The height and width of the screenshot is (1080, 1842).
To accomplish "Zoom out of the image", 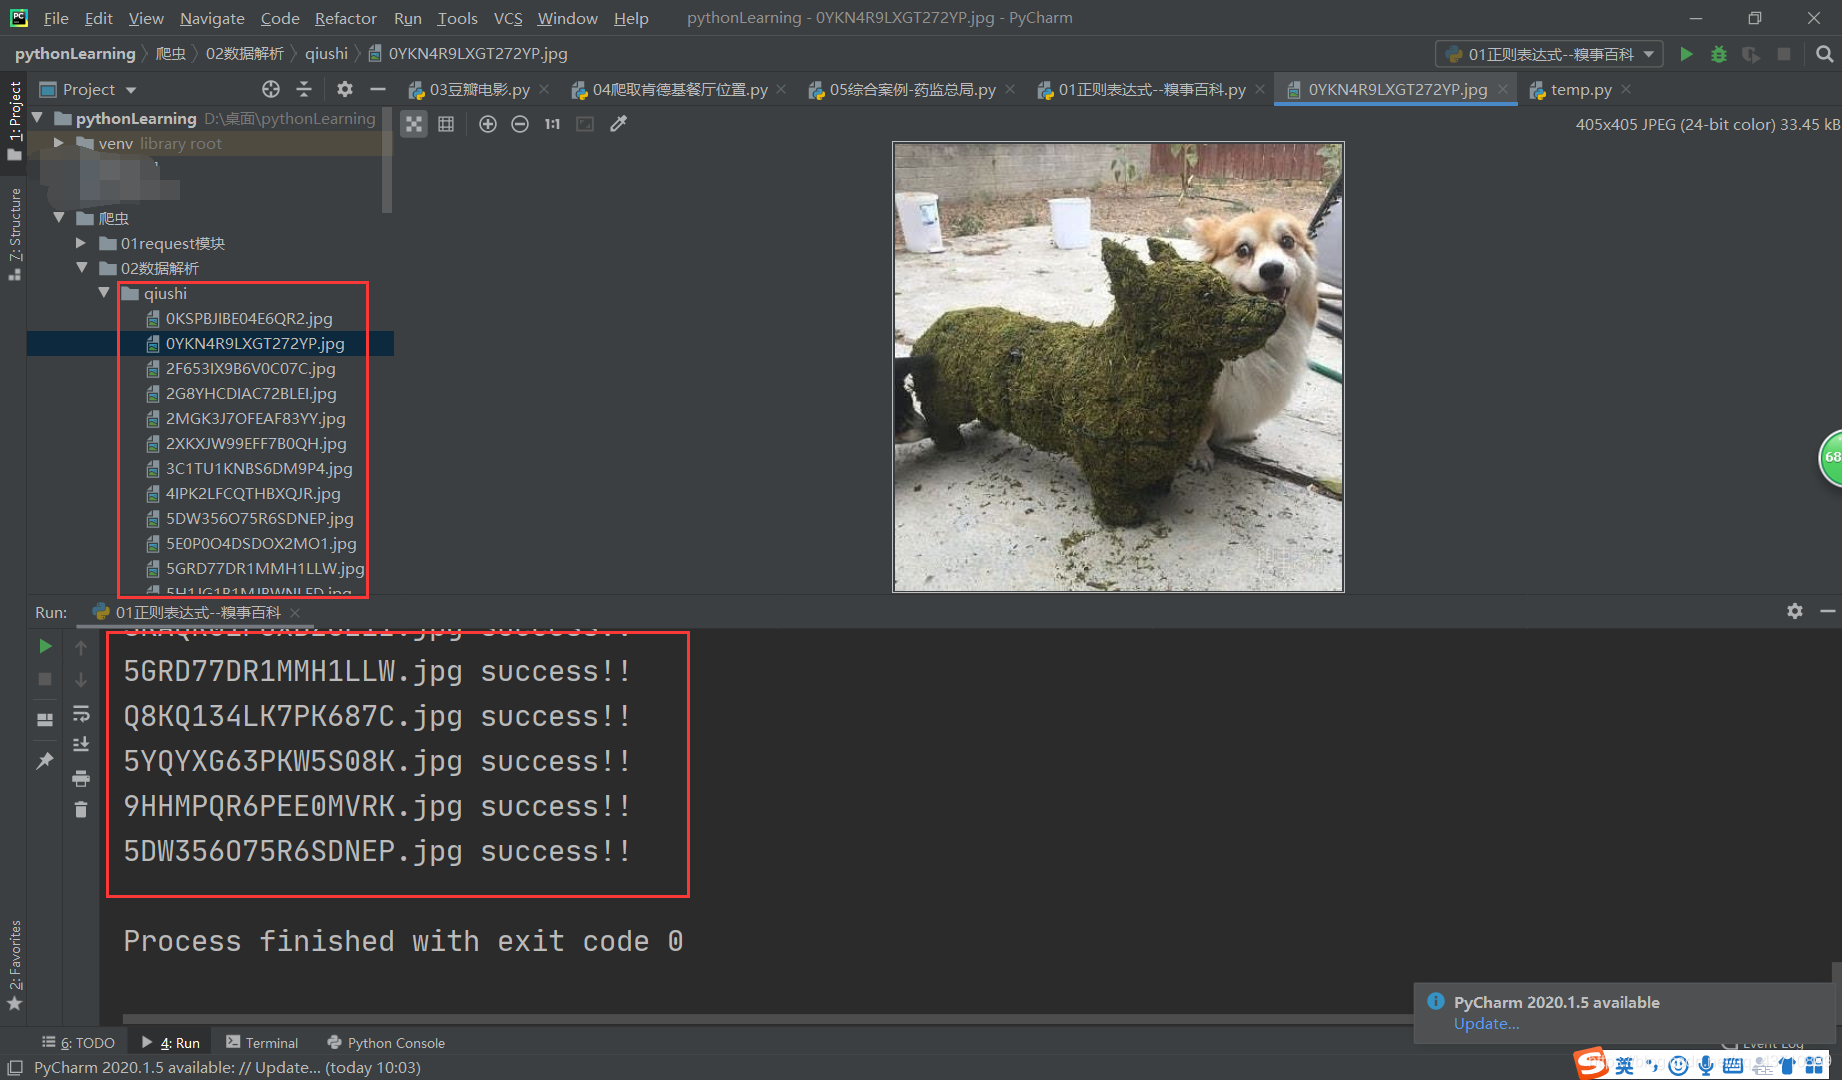I will click(520, 124).
